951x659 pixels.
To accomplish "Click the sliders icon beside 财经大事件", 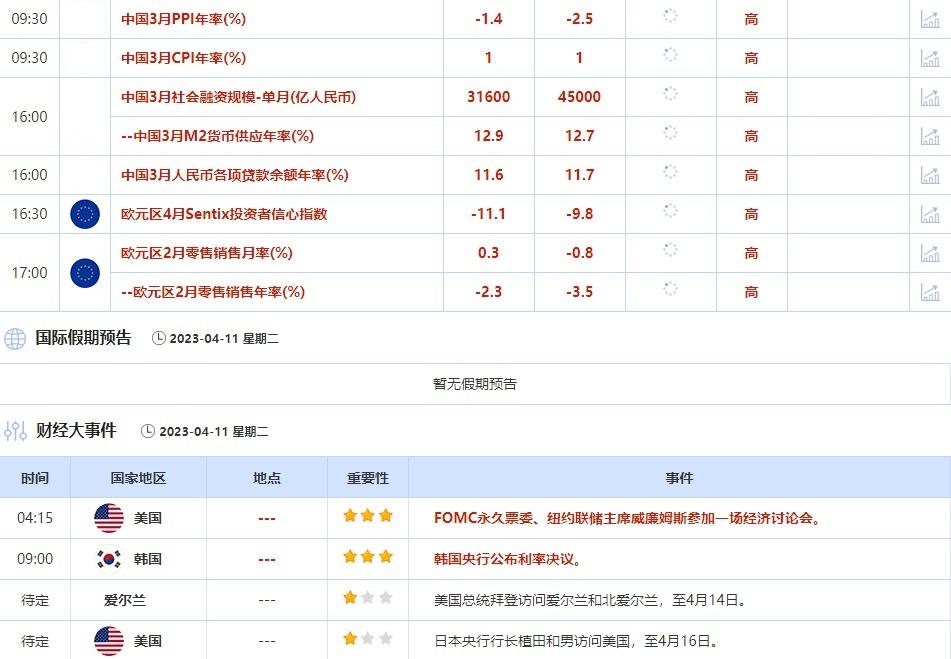I will 15,430.
